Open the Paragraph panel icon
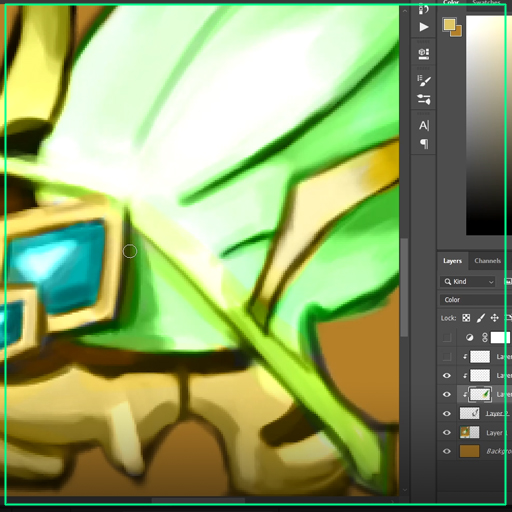The height and width of the screenshot is (512, 512). (x=424, y=144)
